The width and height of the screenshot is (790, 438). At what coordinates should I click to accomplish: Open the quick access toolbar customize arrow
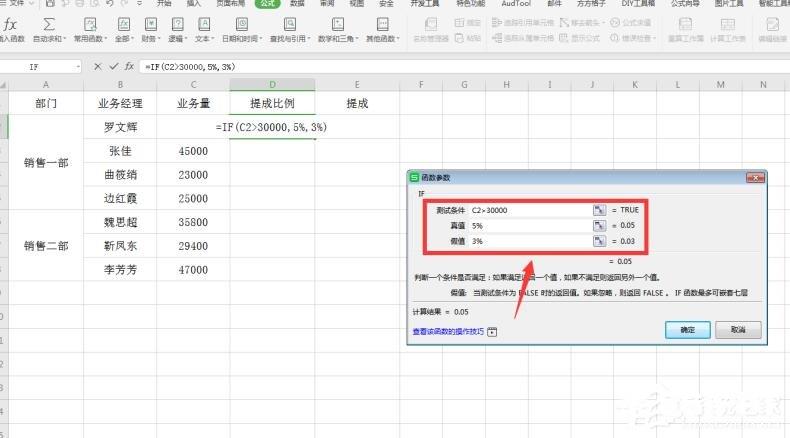[140, 4]
